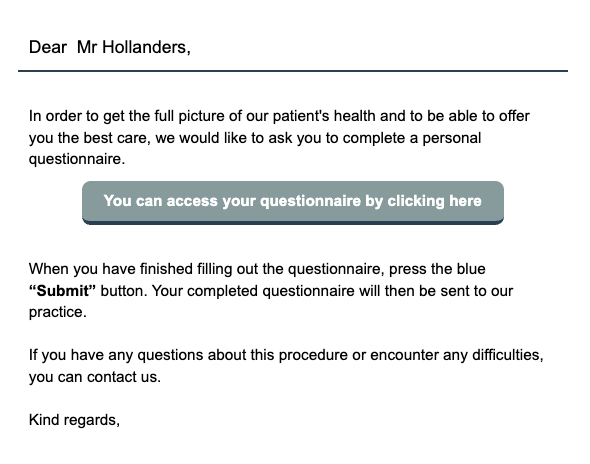590x464 pixels.
Task: Click the horizontal divider under the greeting
Action: pyautogui.click(x=293, y=71)
